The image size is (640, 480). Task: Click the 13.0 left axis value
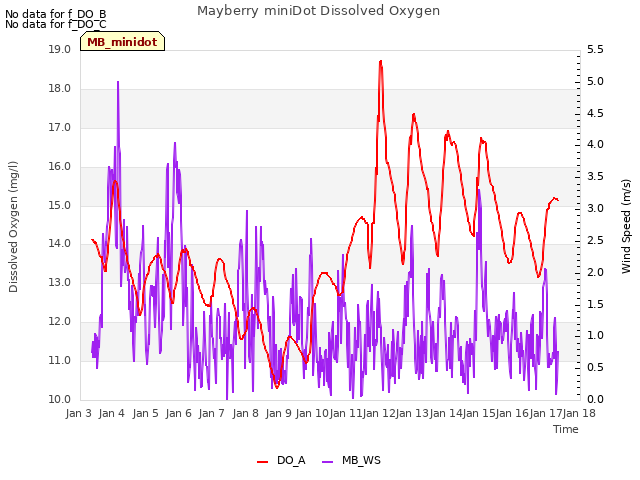click(60, 282)
